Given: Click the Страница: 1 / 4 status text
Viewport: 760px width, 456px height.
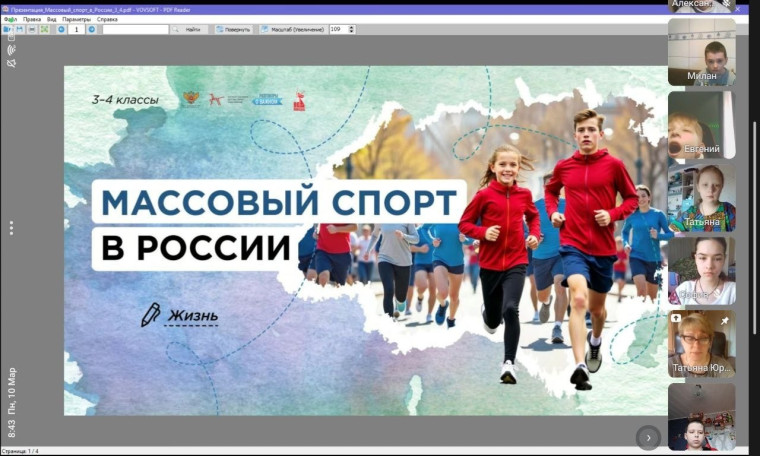Looking at the screenshot, I should click(x=20, y=452).
